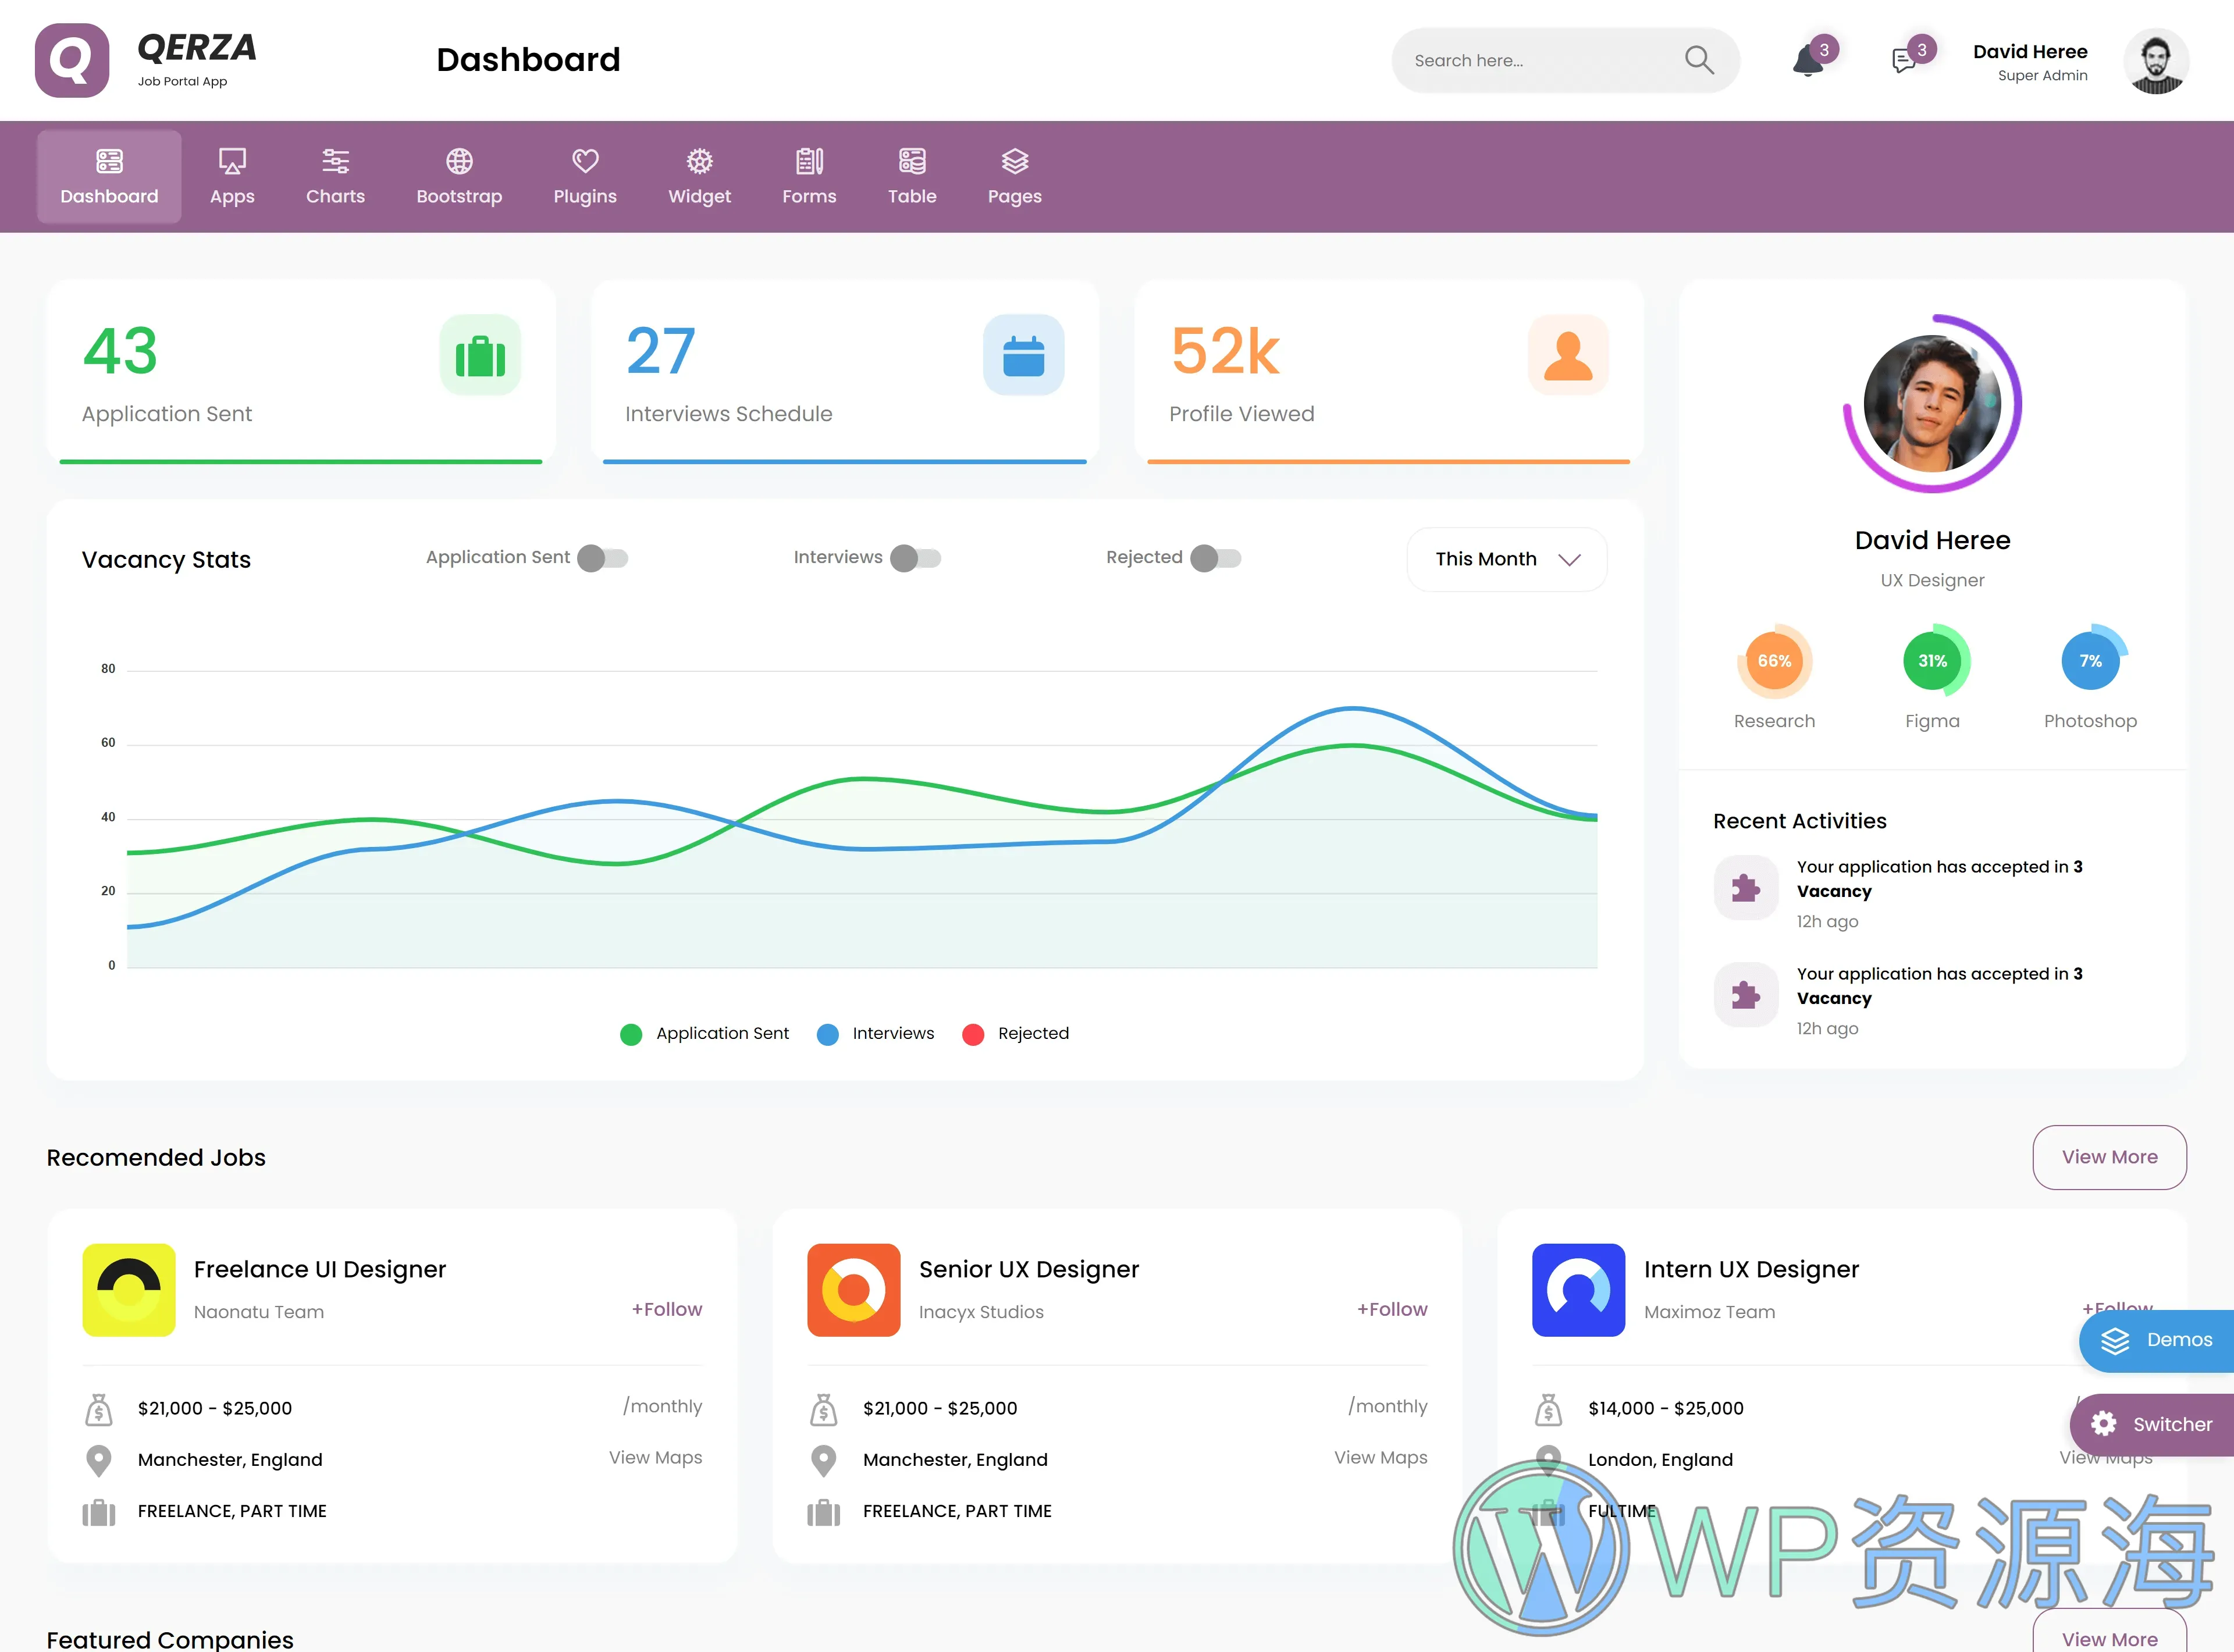The image size is (2234, 1652).
Task: Open the Widget settings icon
Action: [x=699, y=161]
